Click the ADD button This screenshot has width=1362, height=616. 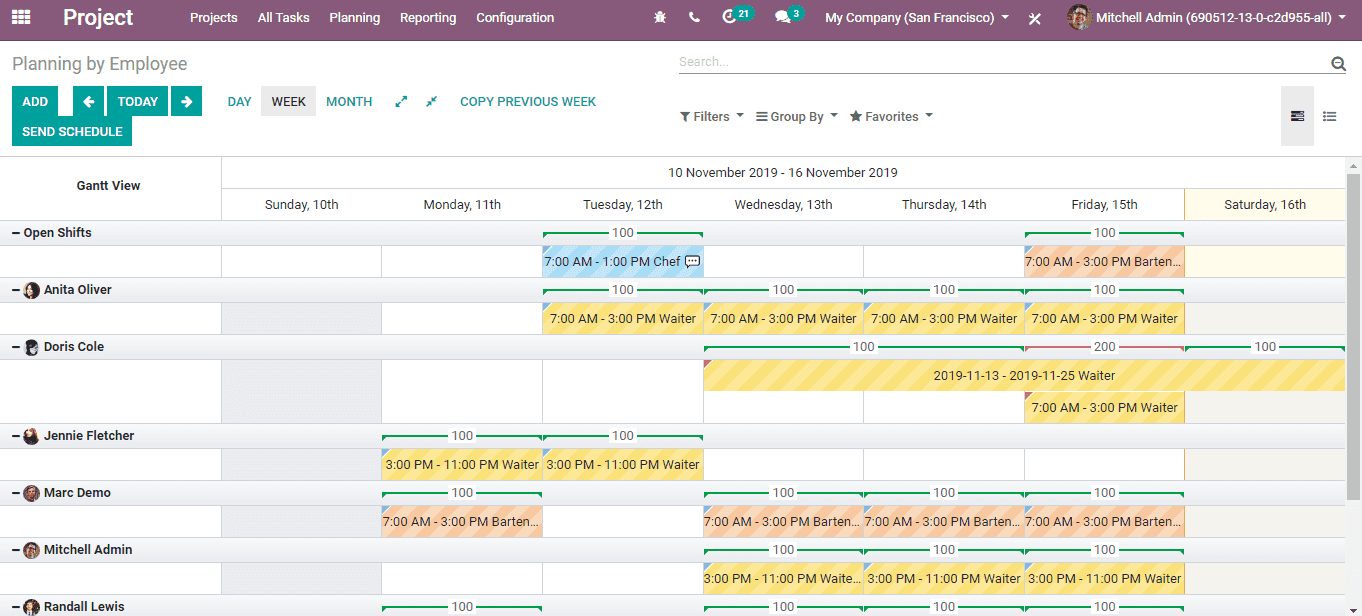tap(35, 101)
